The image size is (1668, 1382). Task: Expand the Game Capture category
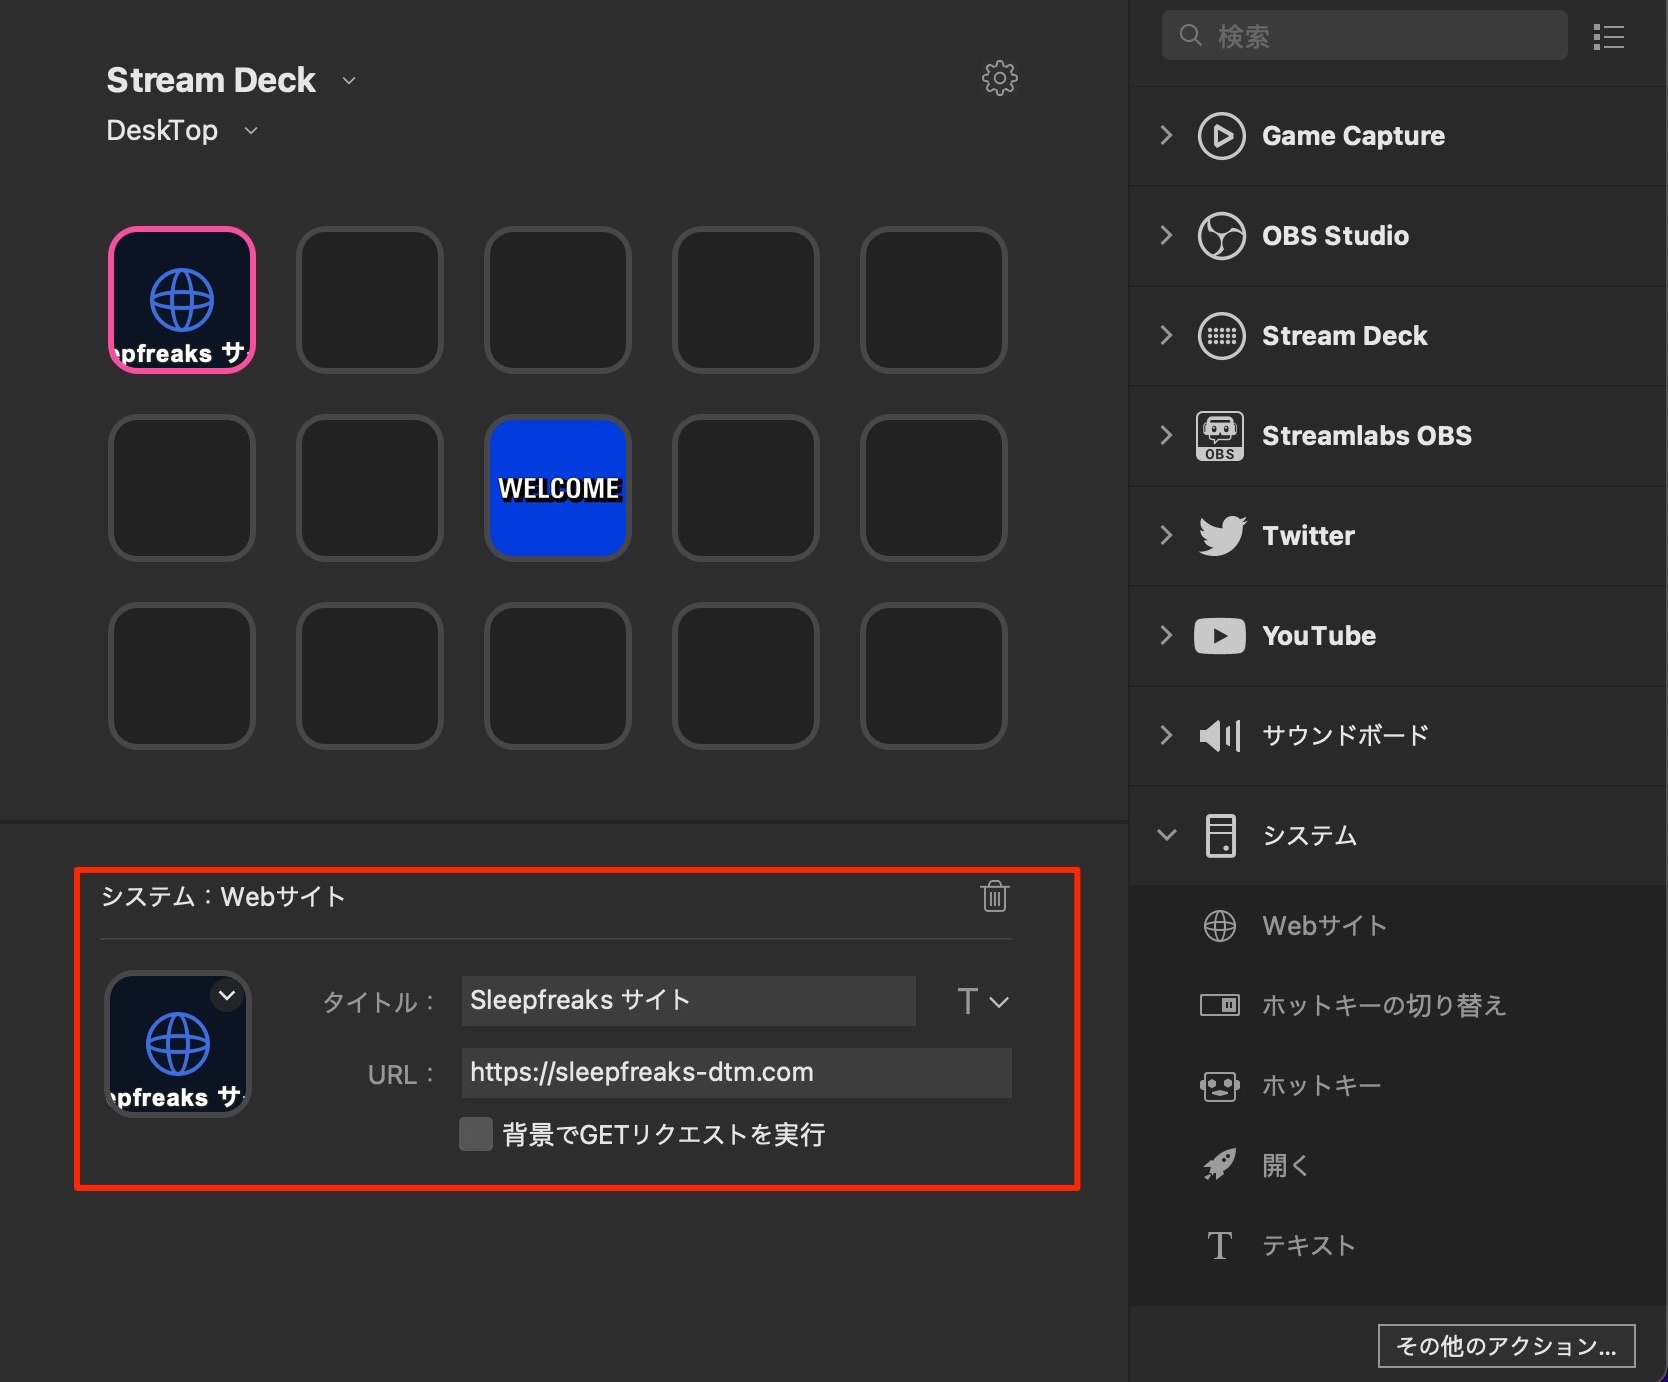coord(1166,136)
